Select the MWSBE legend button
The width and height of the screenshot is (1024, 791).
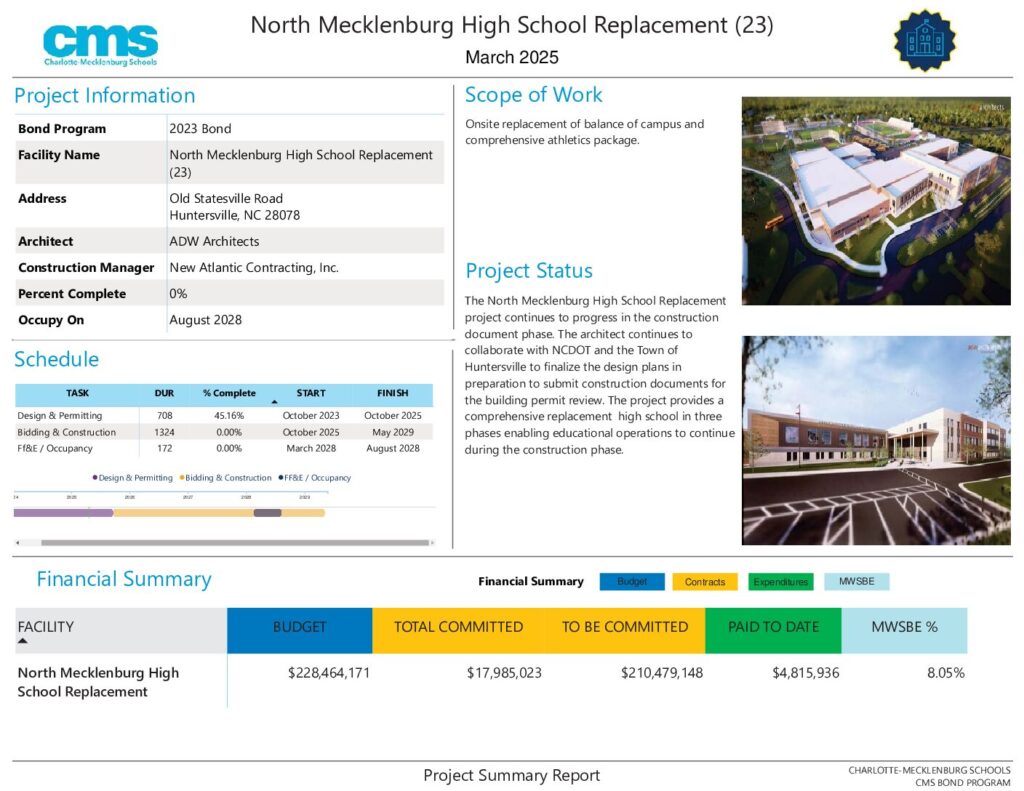pyautogui.click(x=856, y=581)
